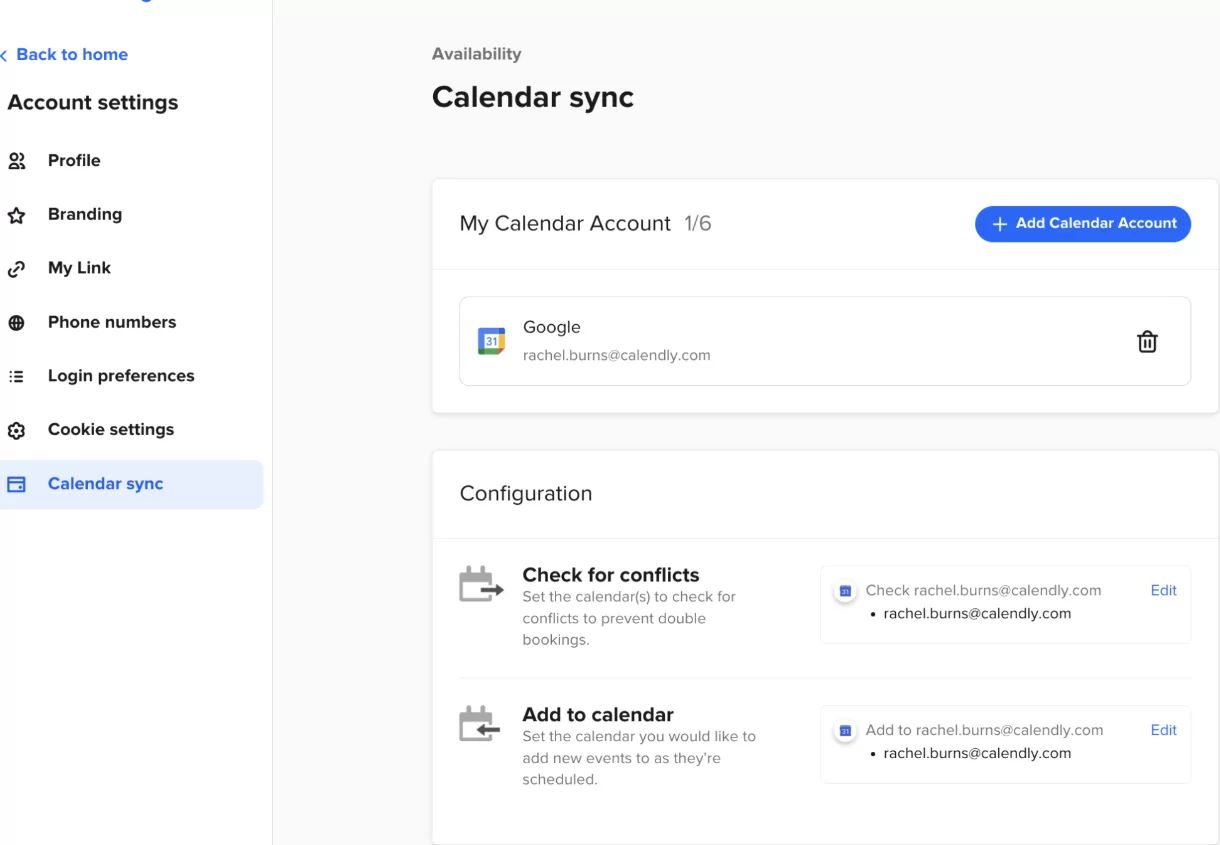Screen dimensions: 1220x845
Task: Click the Calendar sync calendar icon
Action: coord(16,484)
